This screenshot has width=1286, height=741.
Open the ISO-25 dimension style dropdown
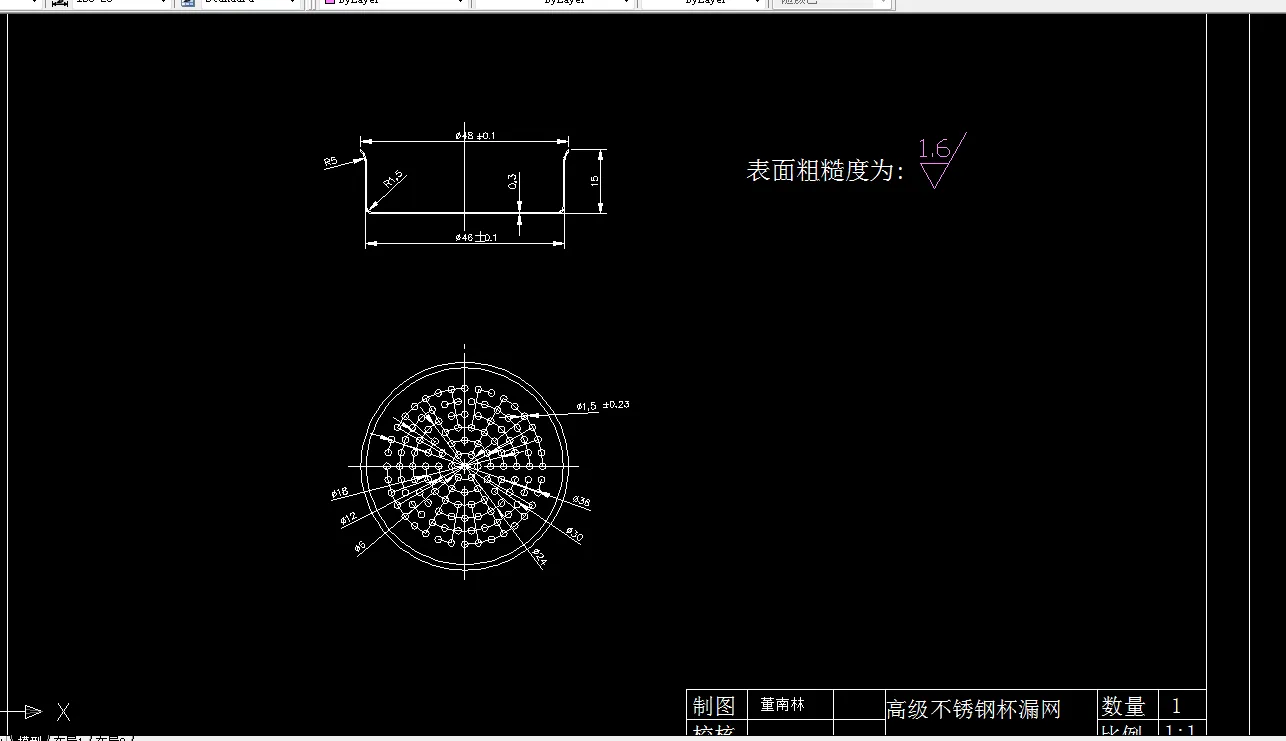pos(163,3)
